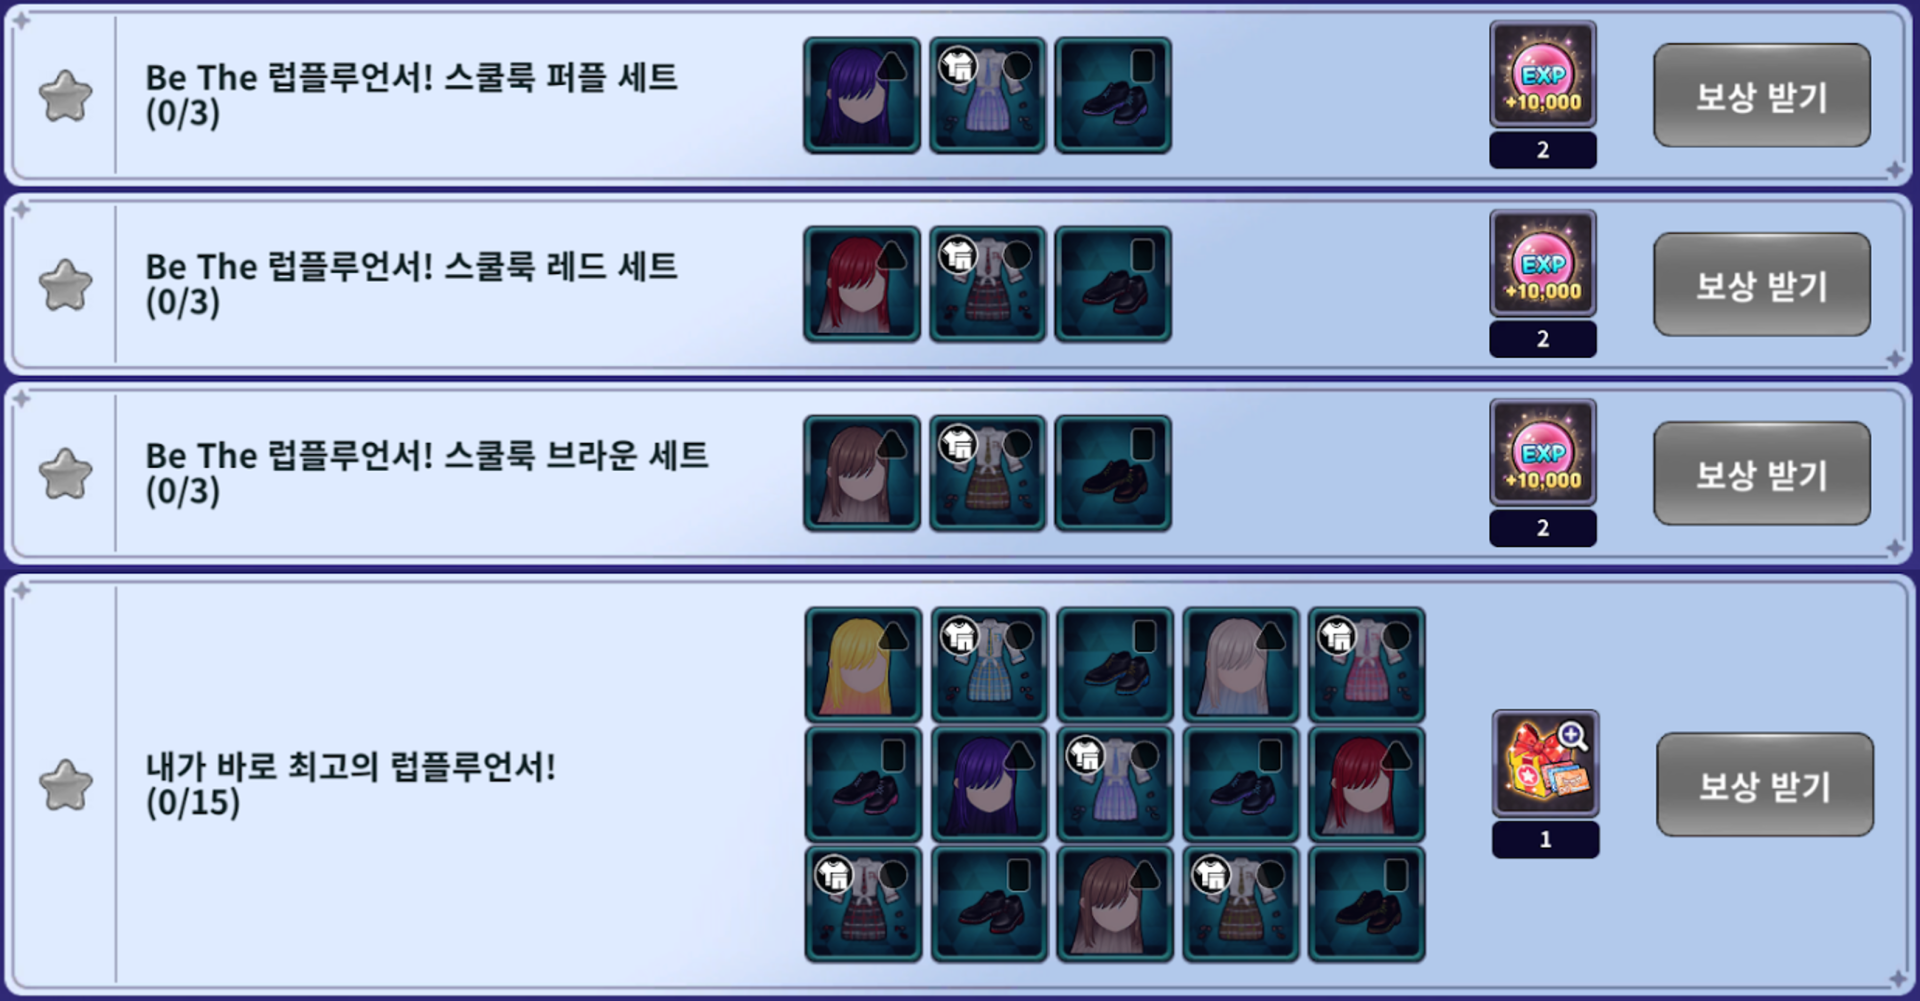
Task: Toggle the star for 내가 바로 최고의 럽플루언서
Action: point(66,785)
